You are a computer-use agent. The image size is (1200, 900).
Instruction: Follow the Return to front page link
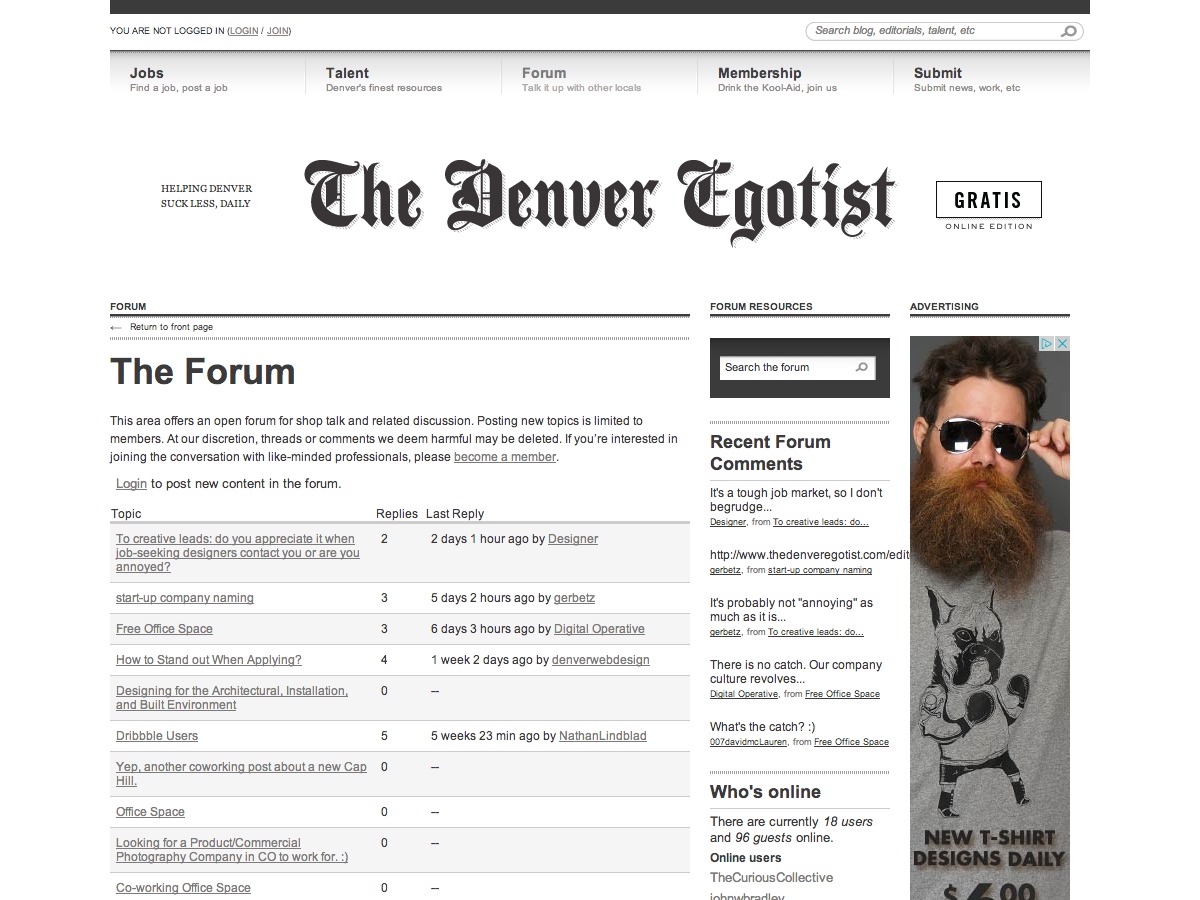171,327
